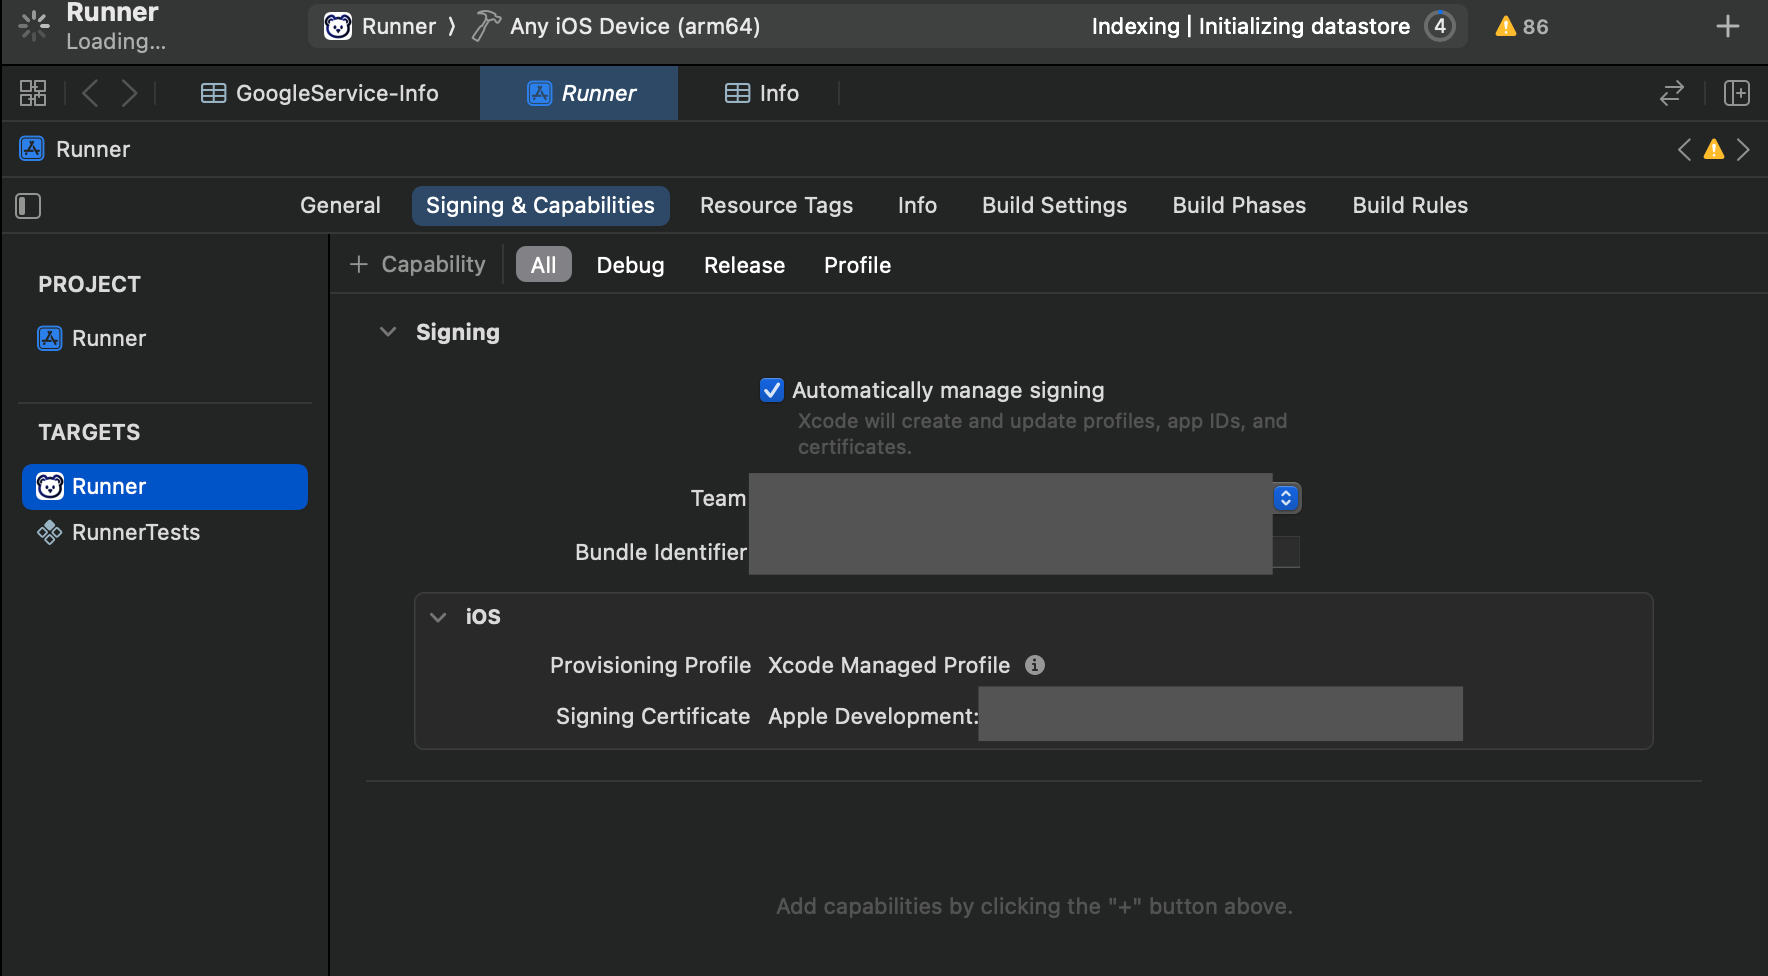This screenshot has width=1768, height=976.
Task: Add a new Capability
Action: tap(418, 265)
